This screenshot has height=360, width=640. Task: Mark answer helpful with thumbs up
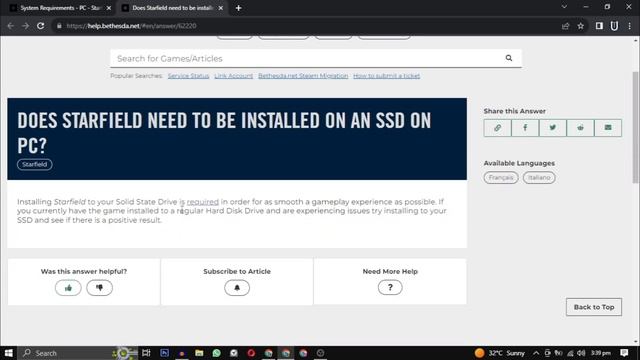[x=68, y=288]
